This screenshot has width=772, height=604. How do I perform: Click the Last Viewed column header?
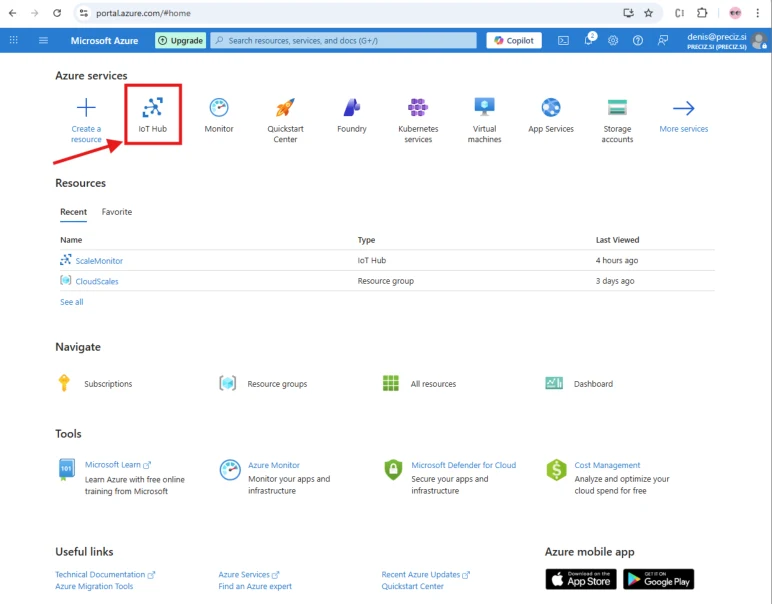[617, 240]
